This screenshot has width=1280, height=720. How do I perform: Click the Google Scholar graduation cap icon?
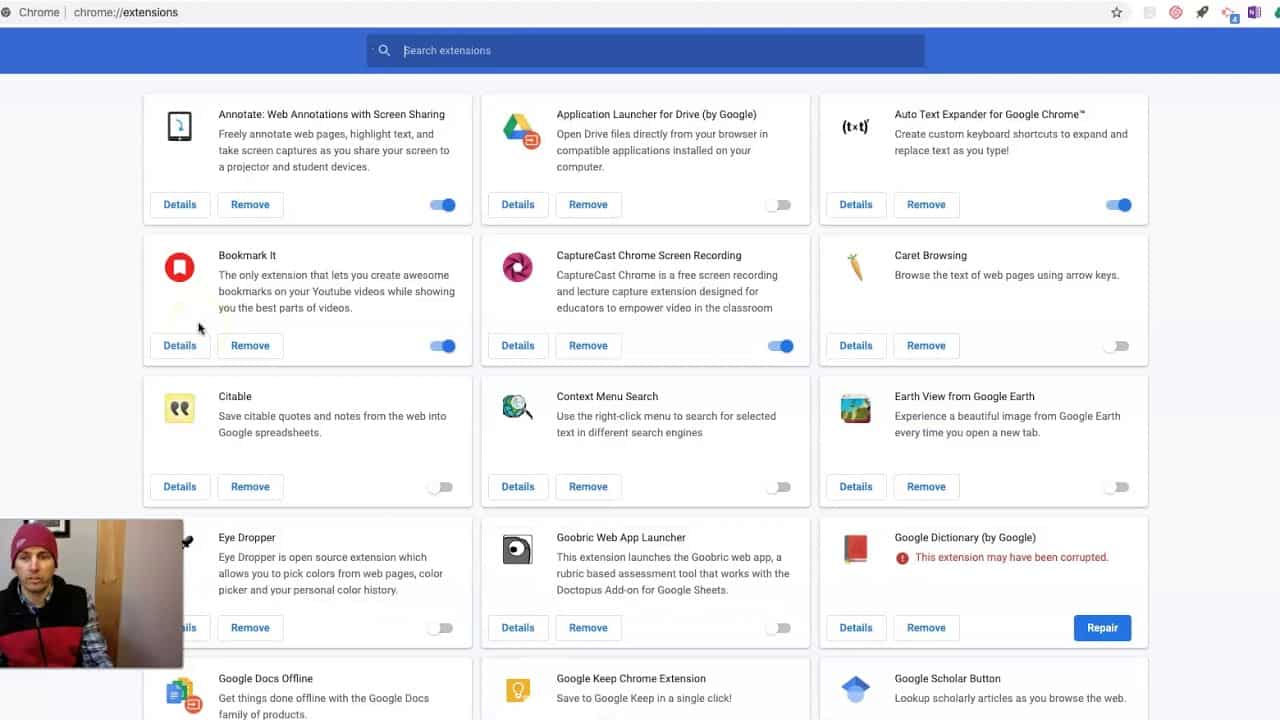855,688
